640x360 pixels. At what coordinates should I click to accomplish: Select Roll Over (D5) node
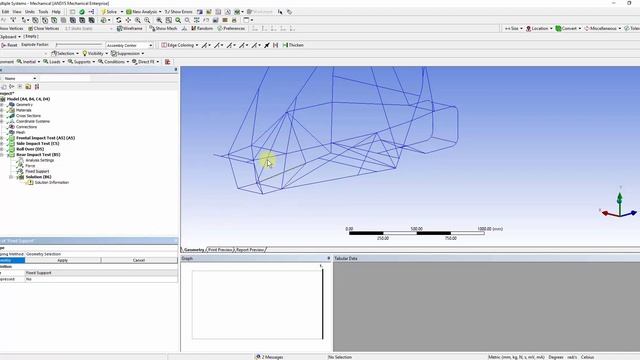point(30,149)
